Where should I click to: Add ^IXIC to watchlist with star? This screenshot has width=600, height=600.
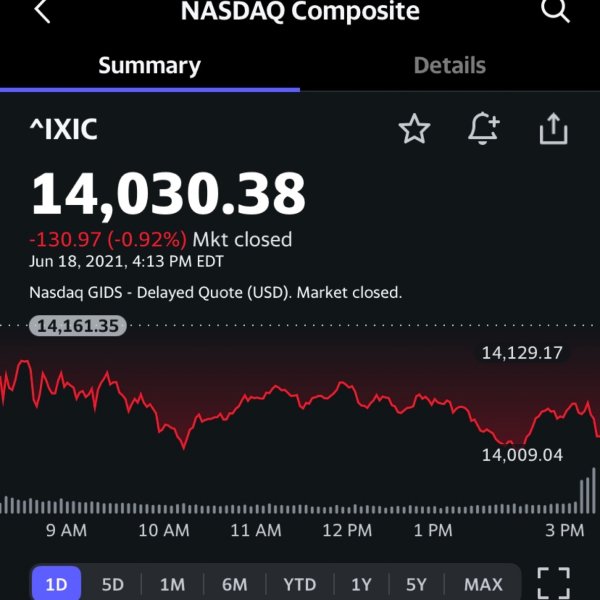click(414, 129)
